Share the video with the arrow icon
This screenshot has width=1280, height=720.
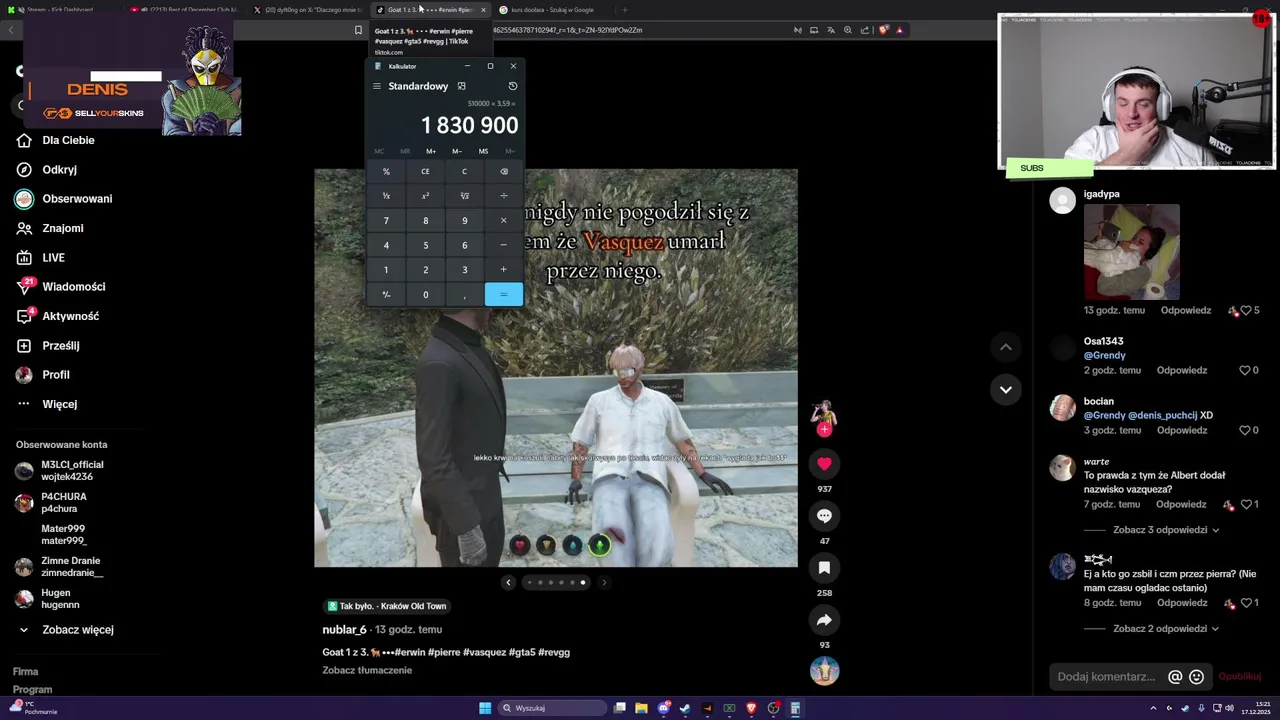(x=824, y=620)
